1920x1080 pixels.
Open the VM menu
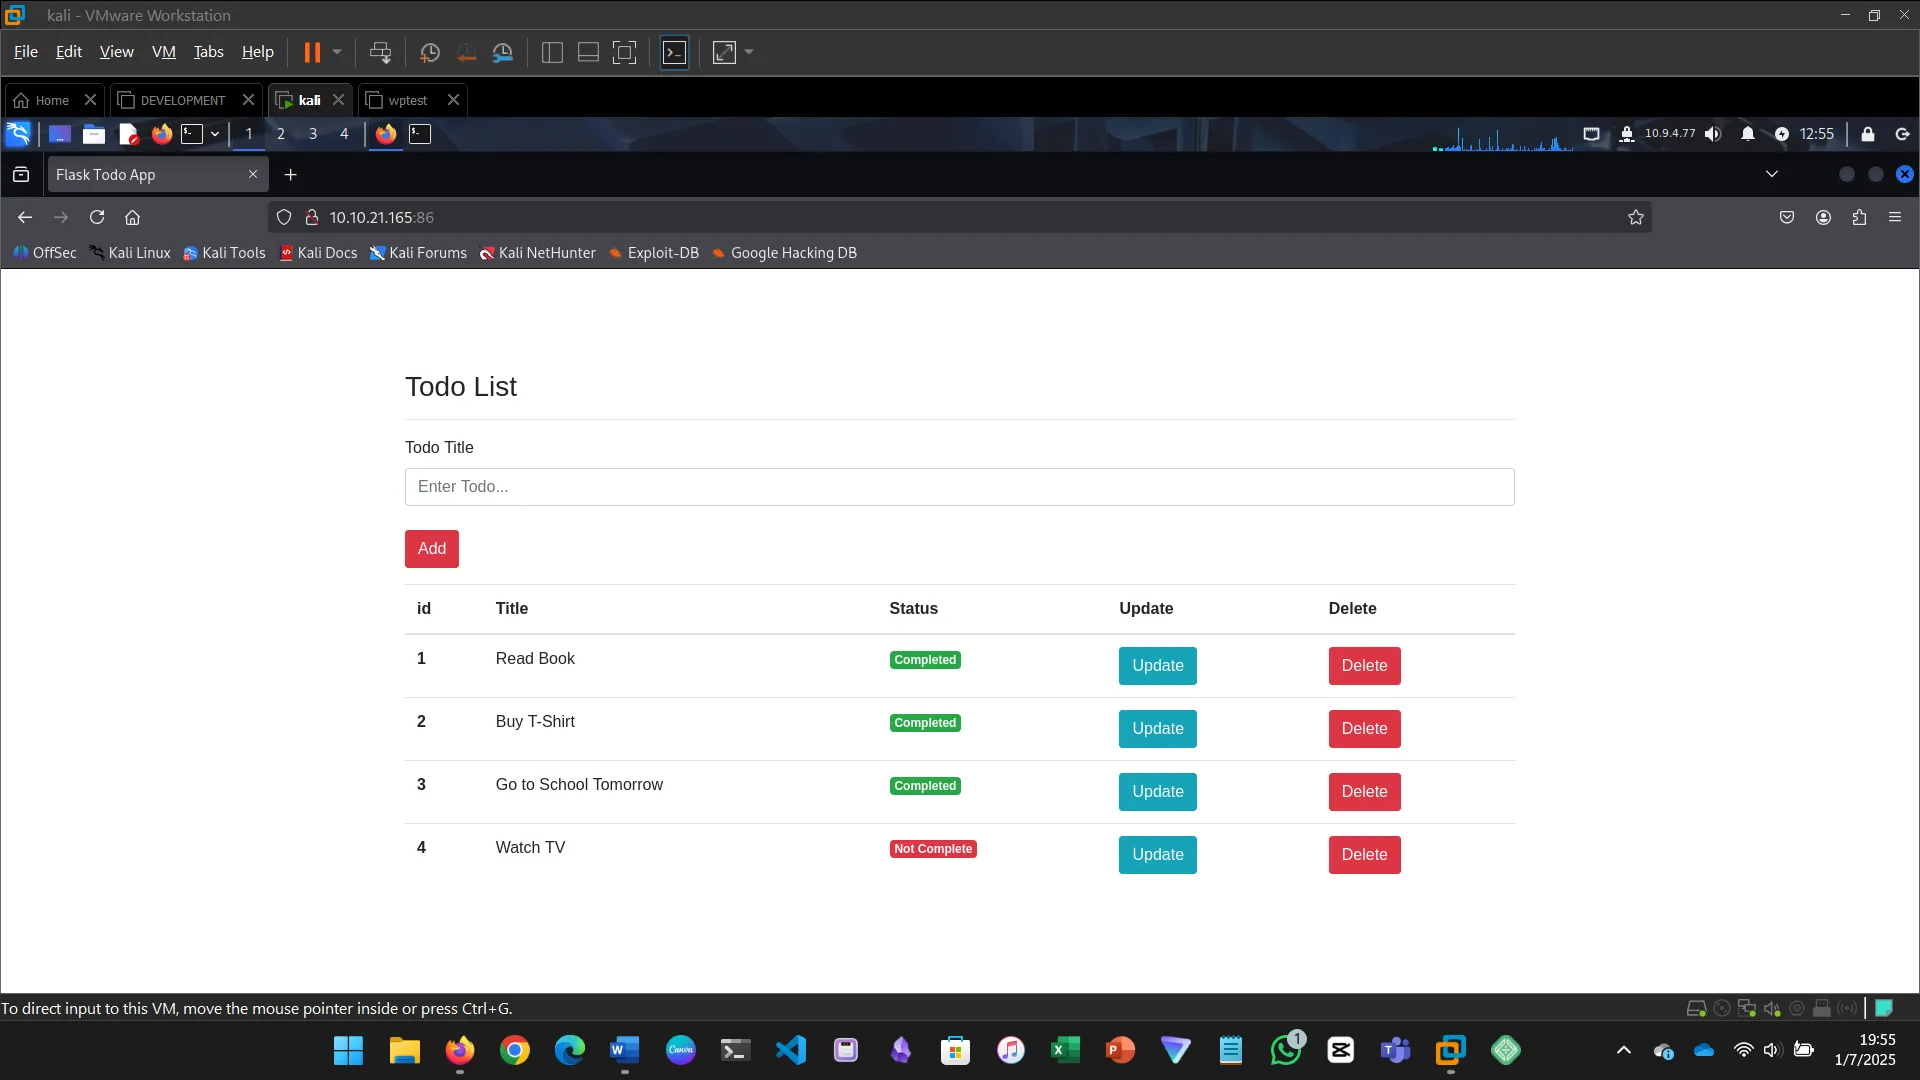click(163, 52)
